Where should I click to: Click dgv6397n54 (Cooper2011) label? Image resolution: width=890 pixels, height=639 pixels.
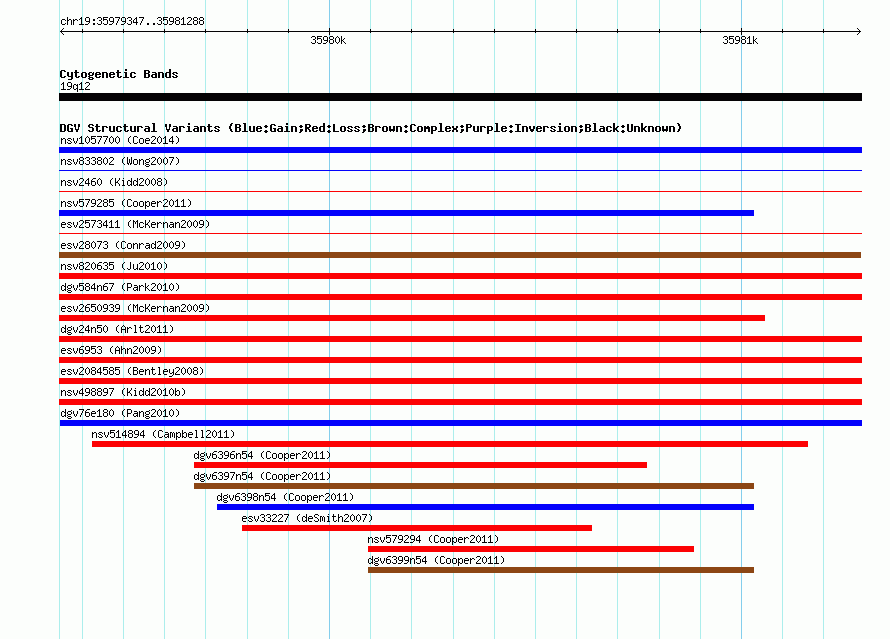(x=262, y=476)
